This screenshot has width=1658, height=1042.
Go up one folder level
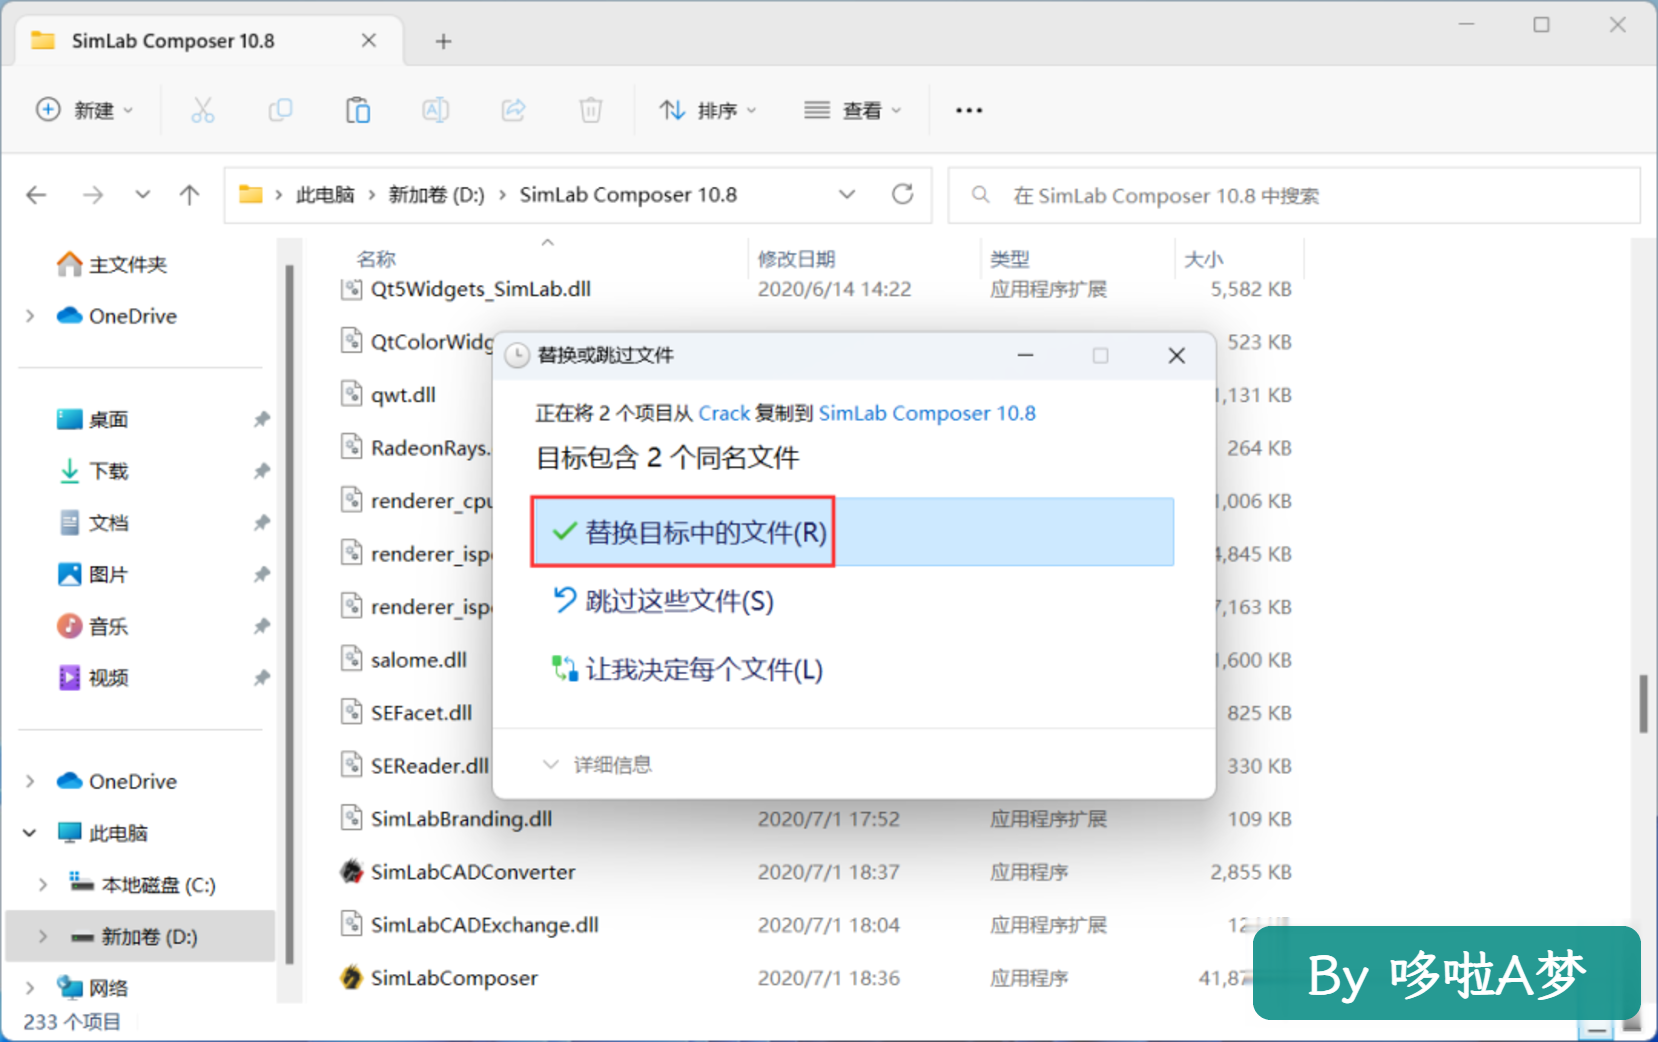click(189, 195)
